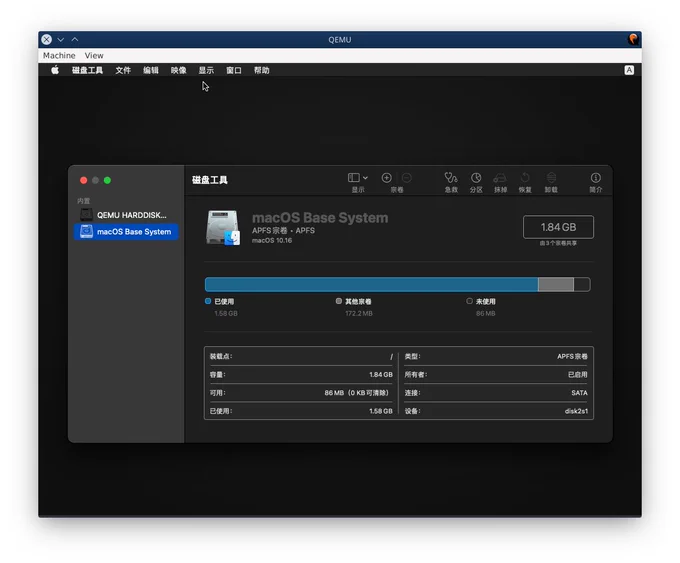Run First Aid (急救) stethoscope icon
This screenshot has width=680, height=563.
[x=451, y=178]
